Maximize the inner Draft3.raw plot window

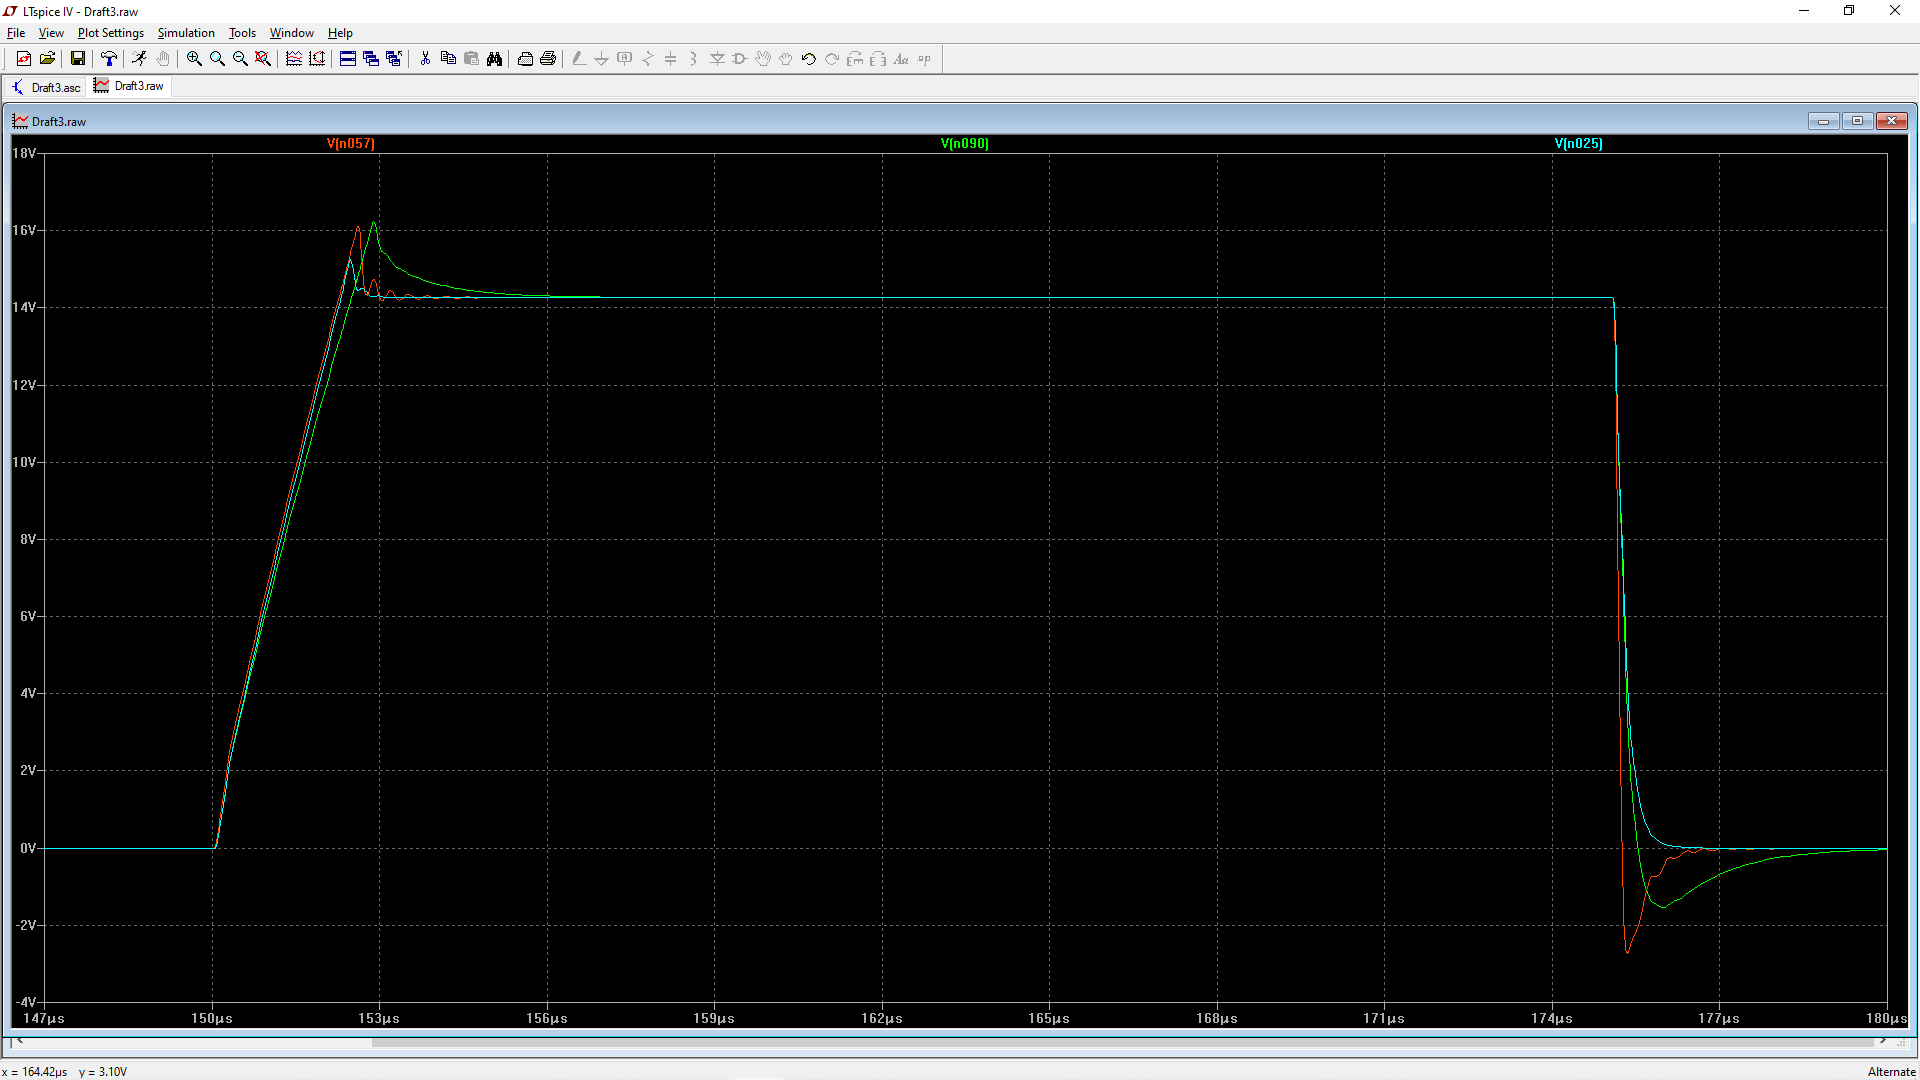tap(1857, 121)
